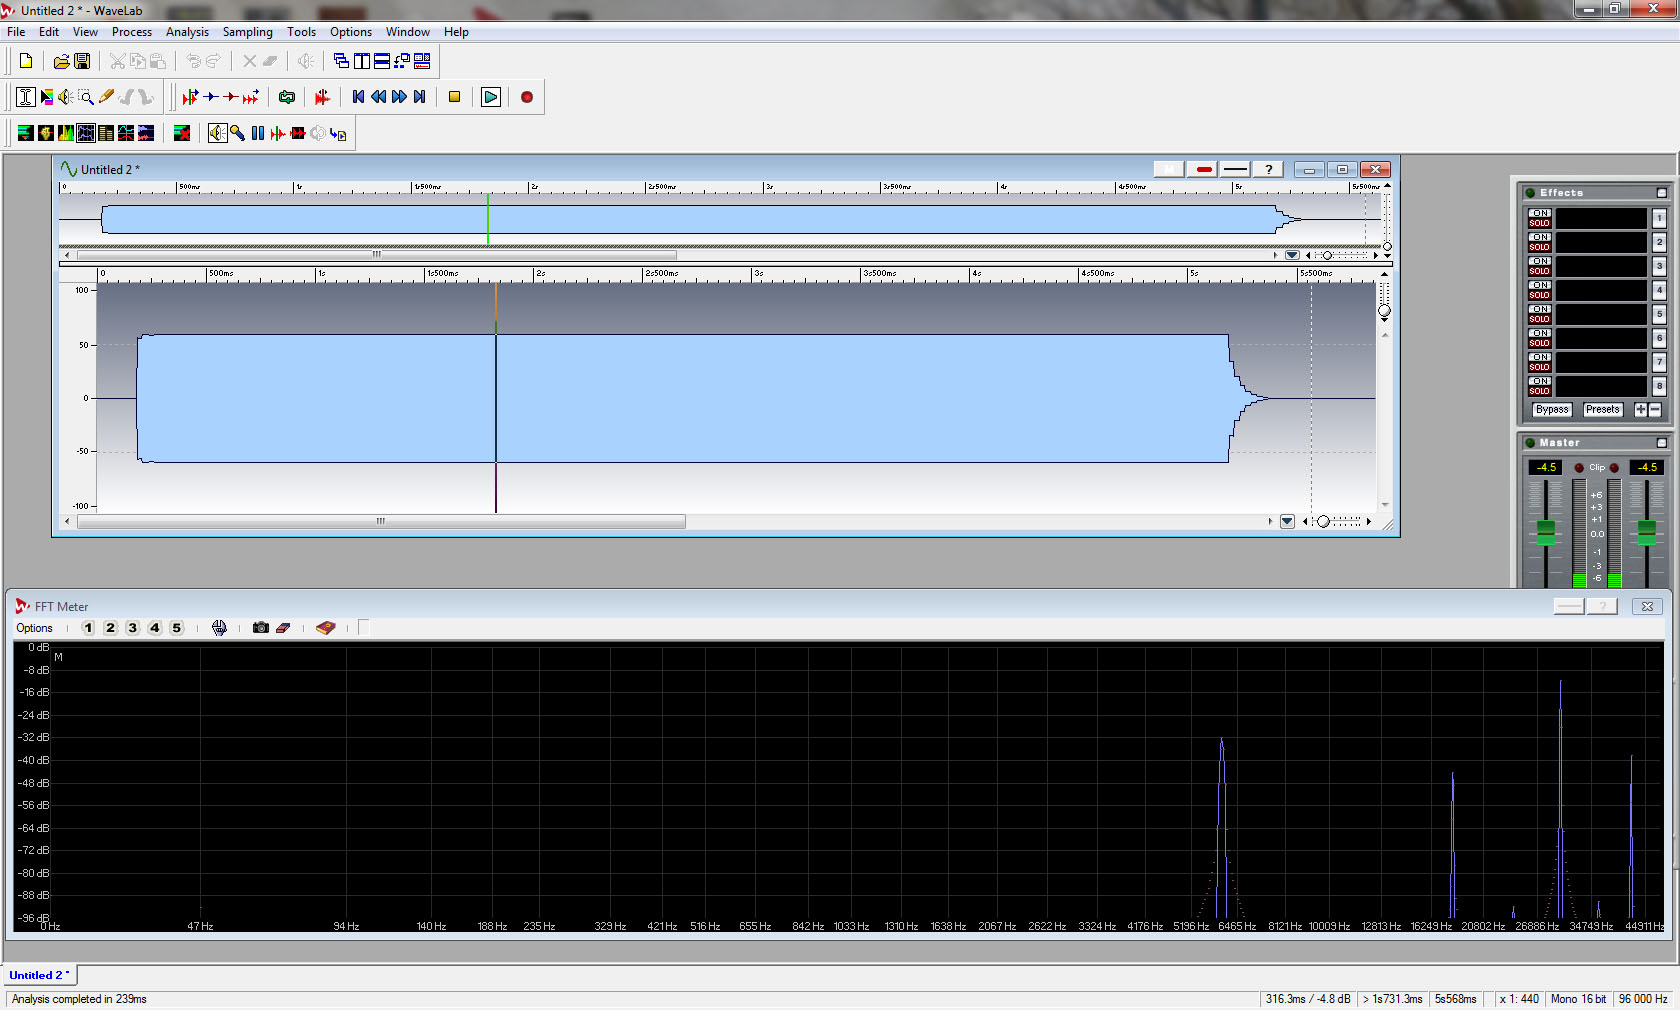Click the Open file folder icon

(61, 61)
